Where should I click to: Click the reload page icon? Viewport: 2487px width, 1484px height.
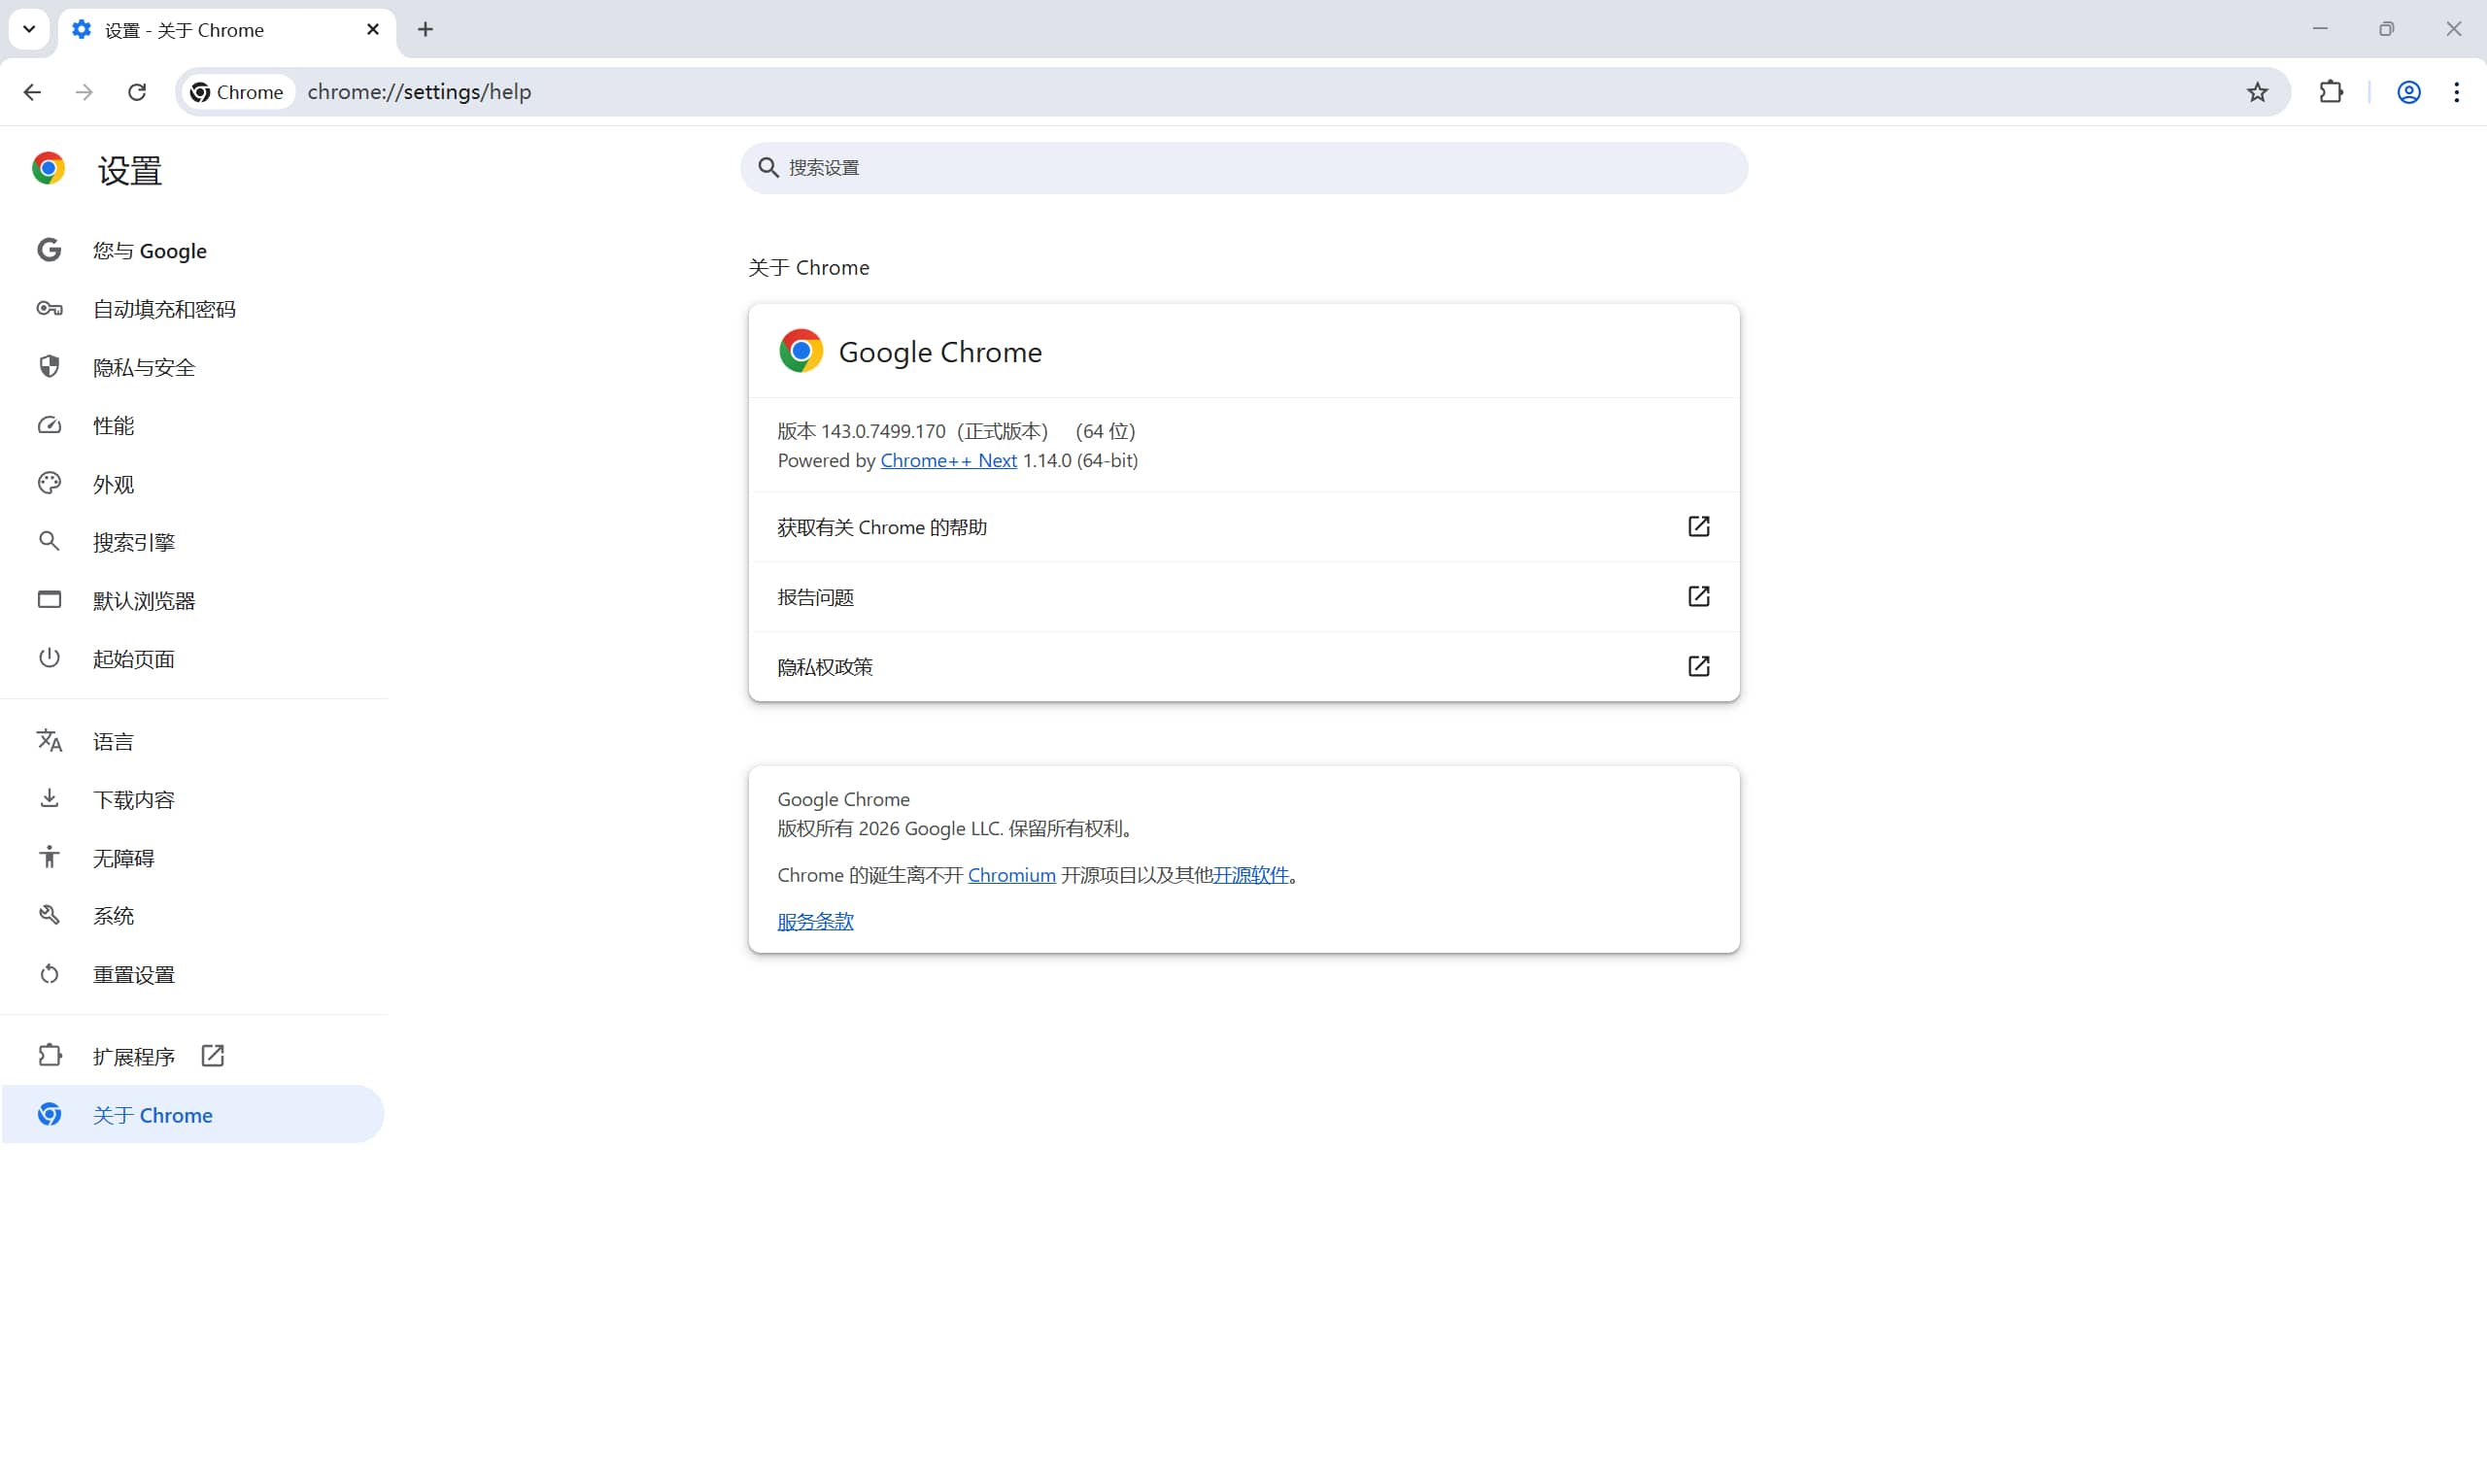(137, 92)
